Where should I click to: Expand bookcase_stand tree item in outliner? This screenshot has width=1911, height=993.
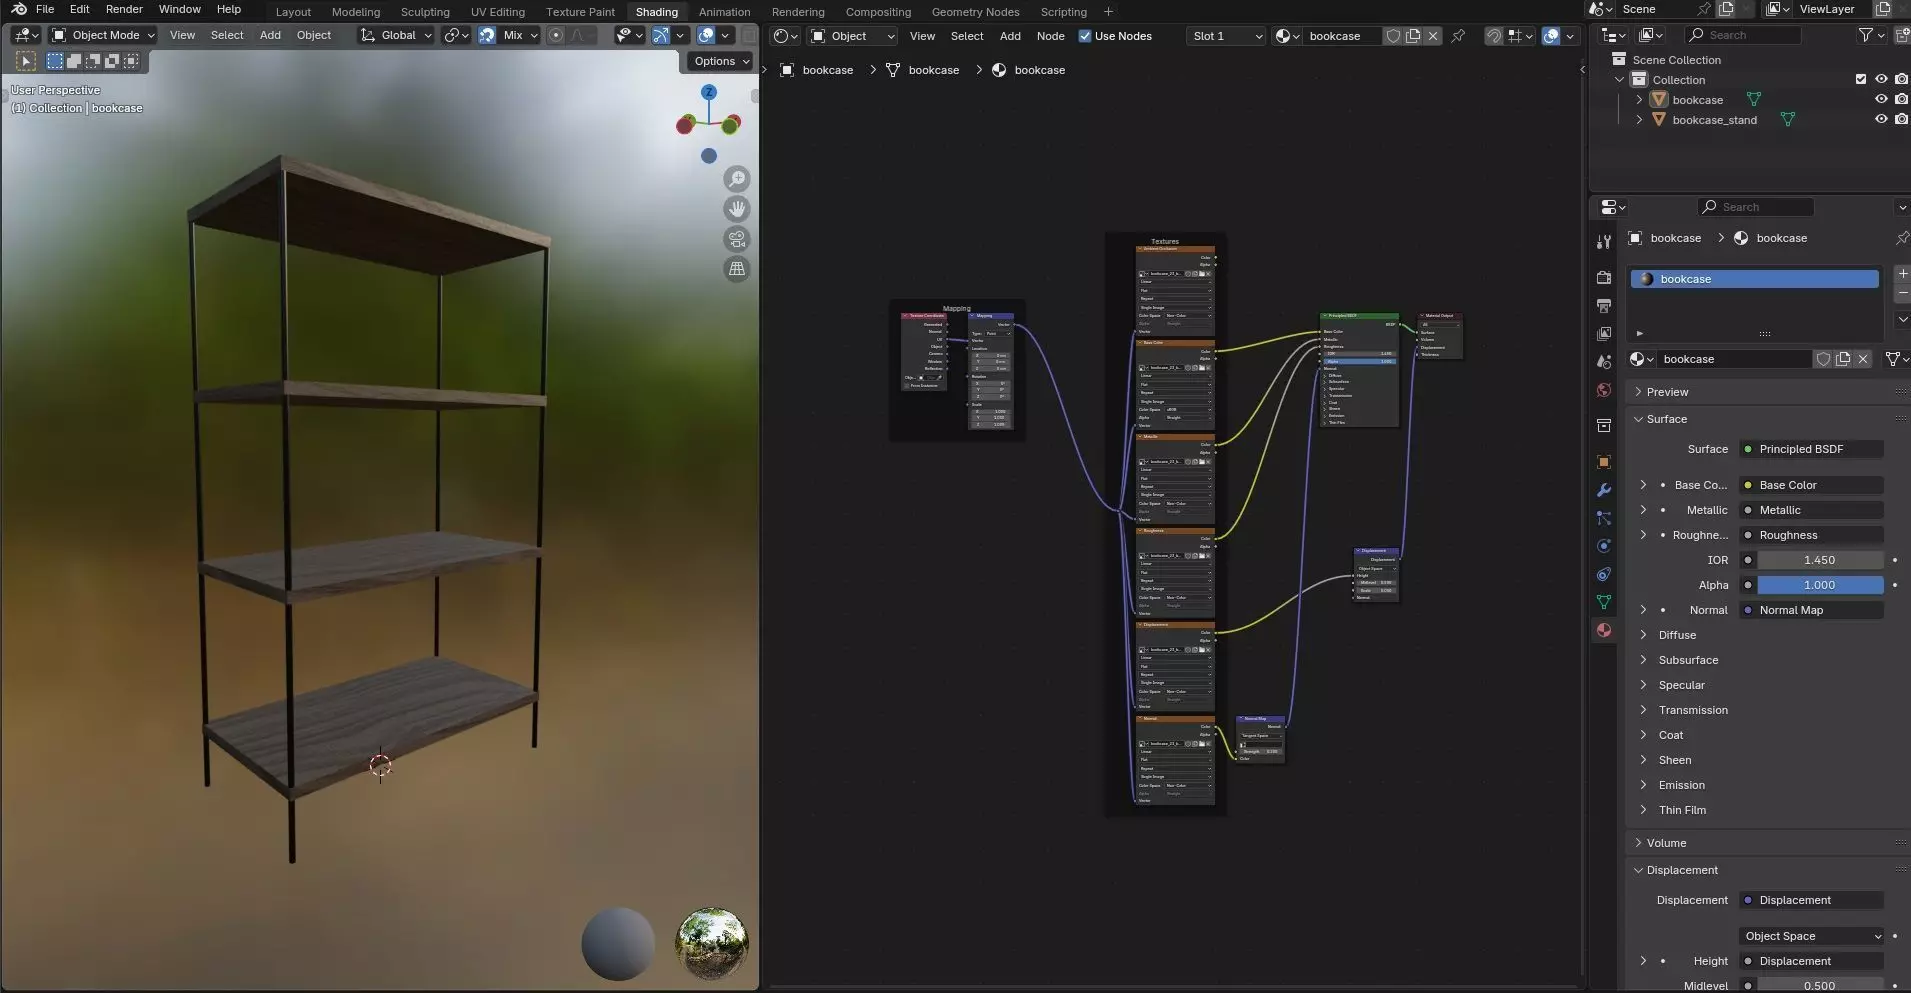tap(1639, 120)
